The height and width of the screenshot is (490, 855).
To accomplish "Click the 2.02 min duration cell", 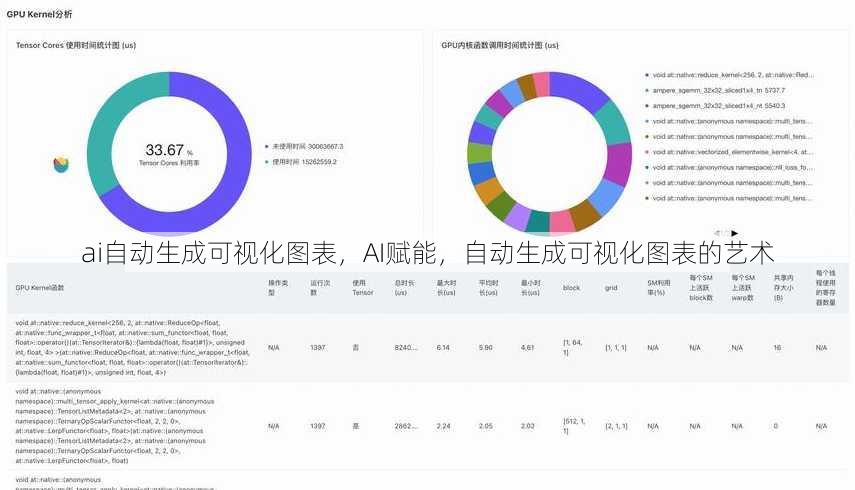I will [x=527, y=426].
